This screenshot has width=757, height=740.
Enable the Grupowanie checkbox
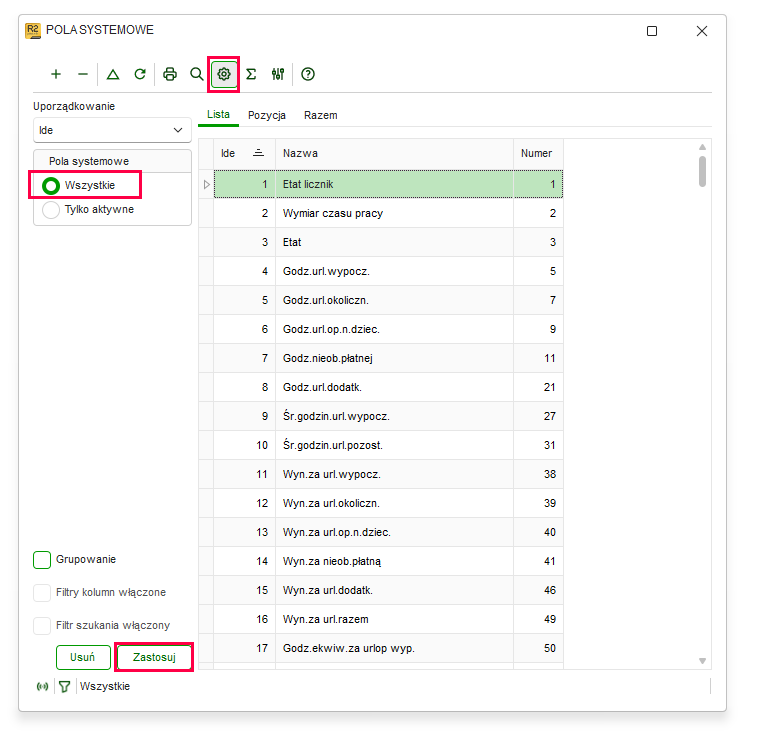coord(42,560)
